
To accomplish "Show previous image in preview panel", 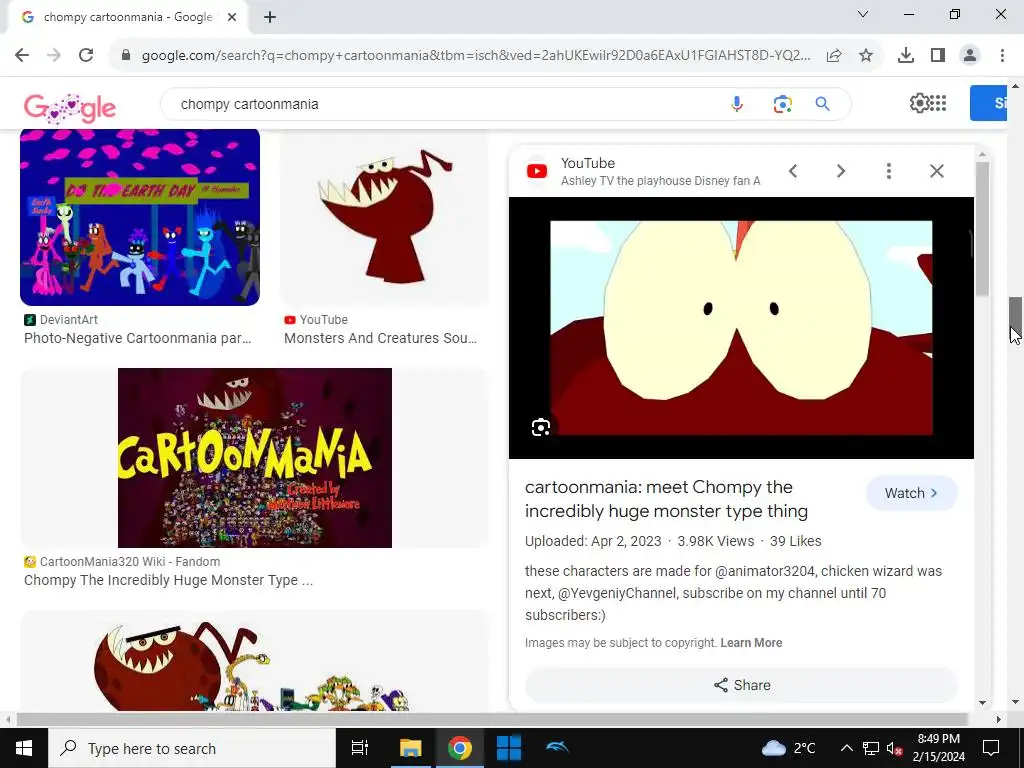I will coord(793,171).
